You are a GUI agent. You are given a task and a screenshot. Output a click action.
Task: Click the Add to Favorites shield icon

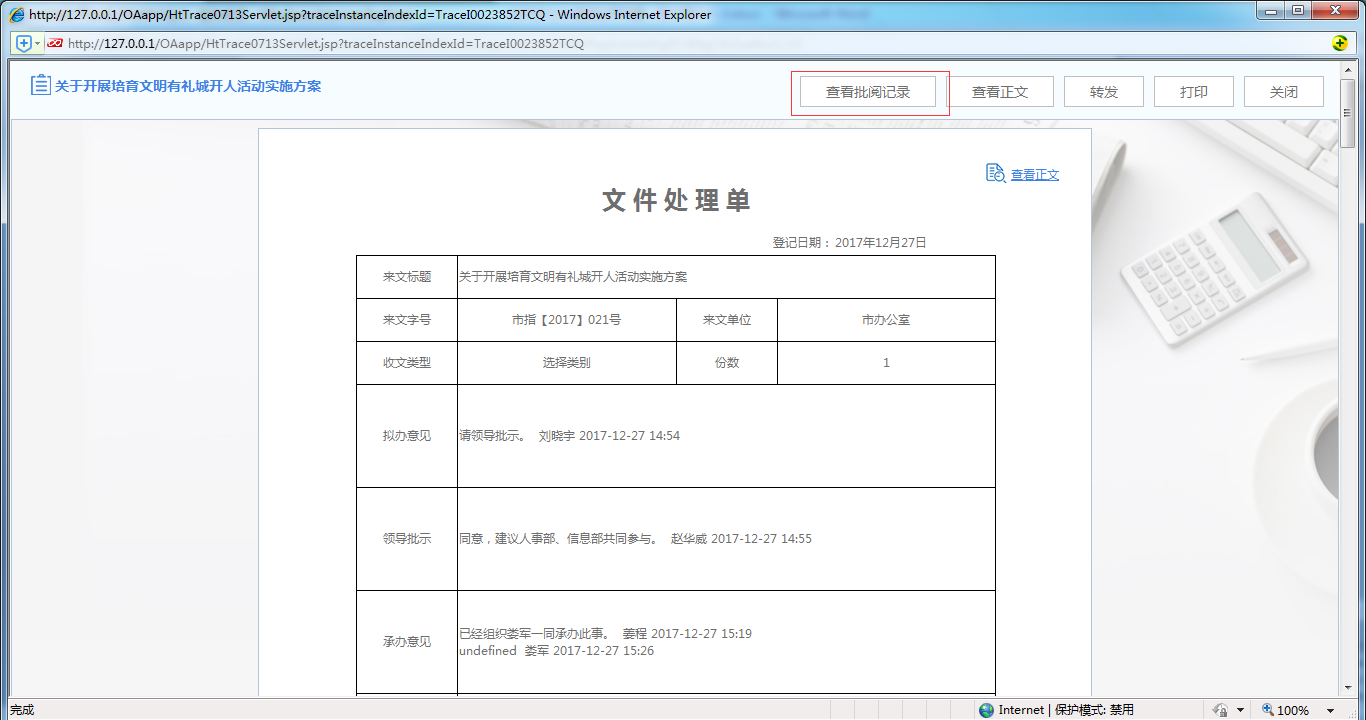[23, 44]
